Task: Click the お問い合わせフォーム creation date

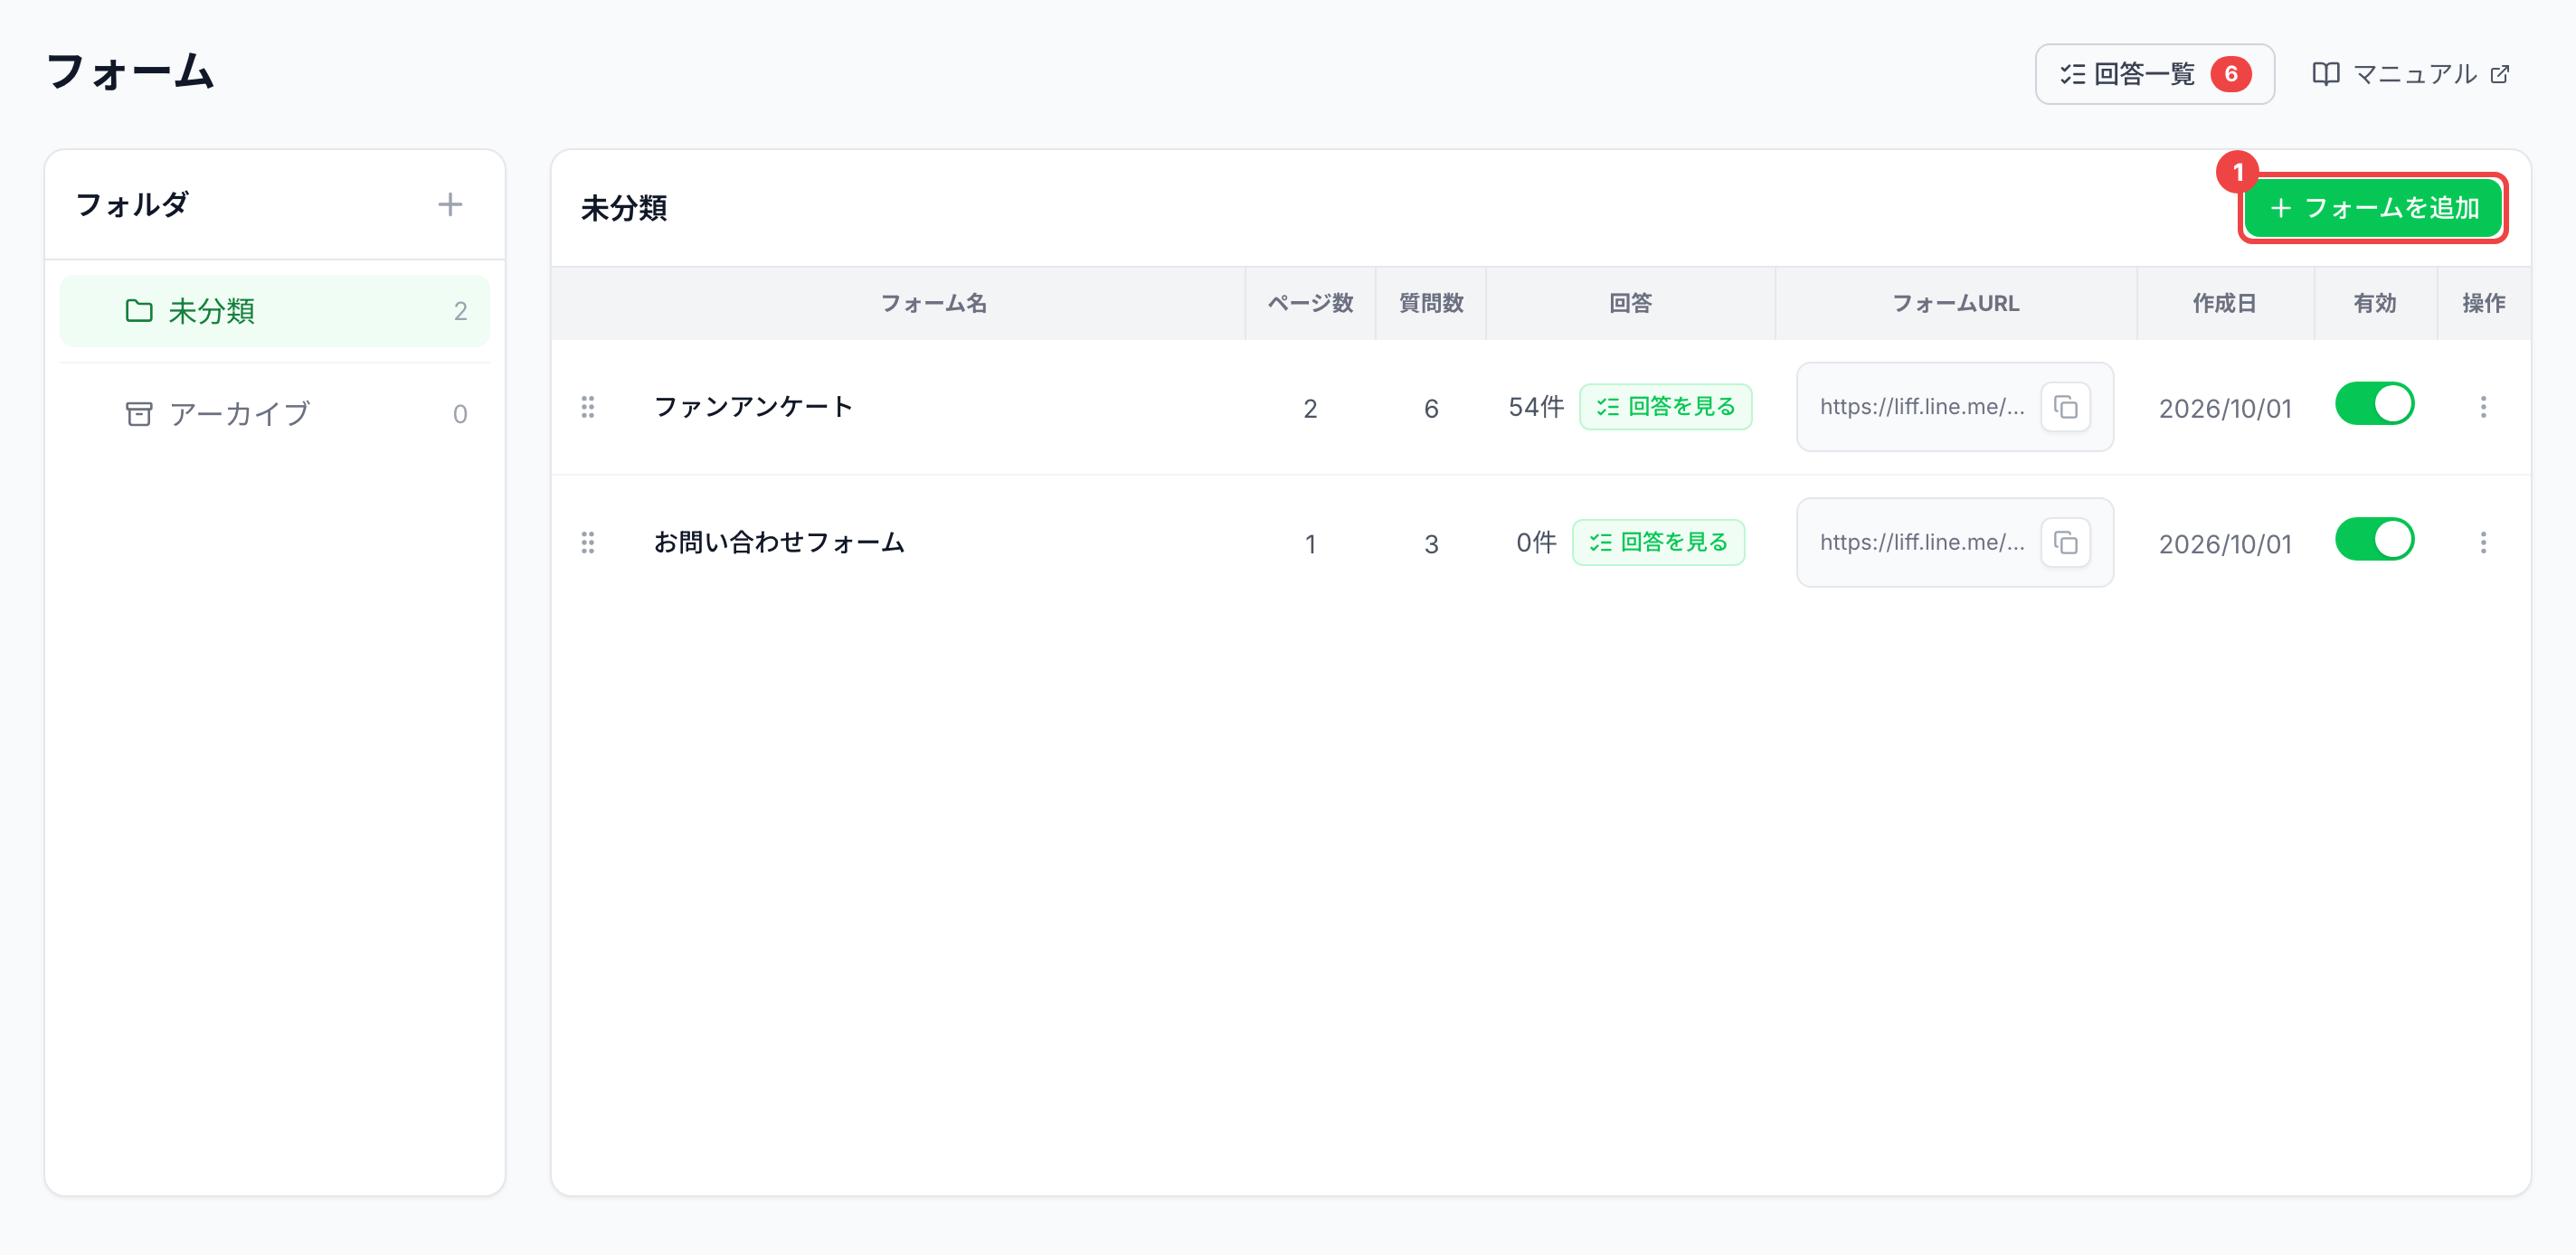Action: coord(2225,544)
